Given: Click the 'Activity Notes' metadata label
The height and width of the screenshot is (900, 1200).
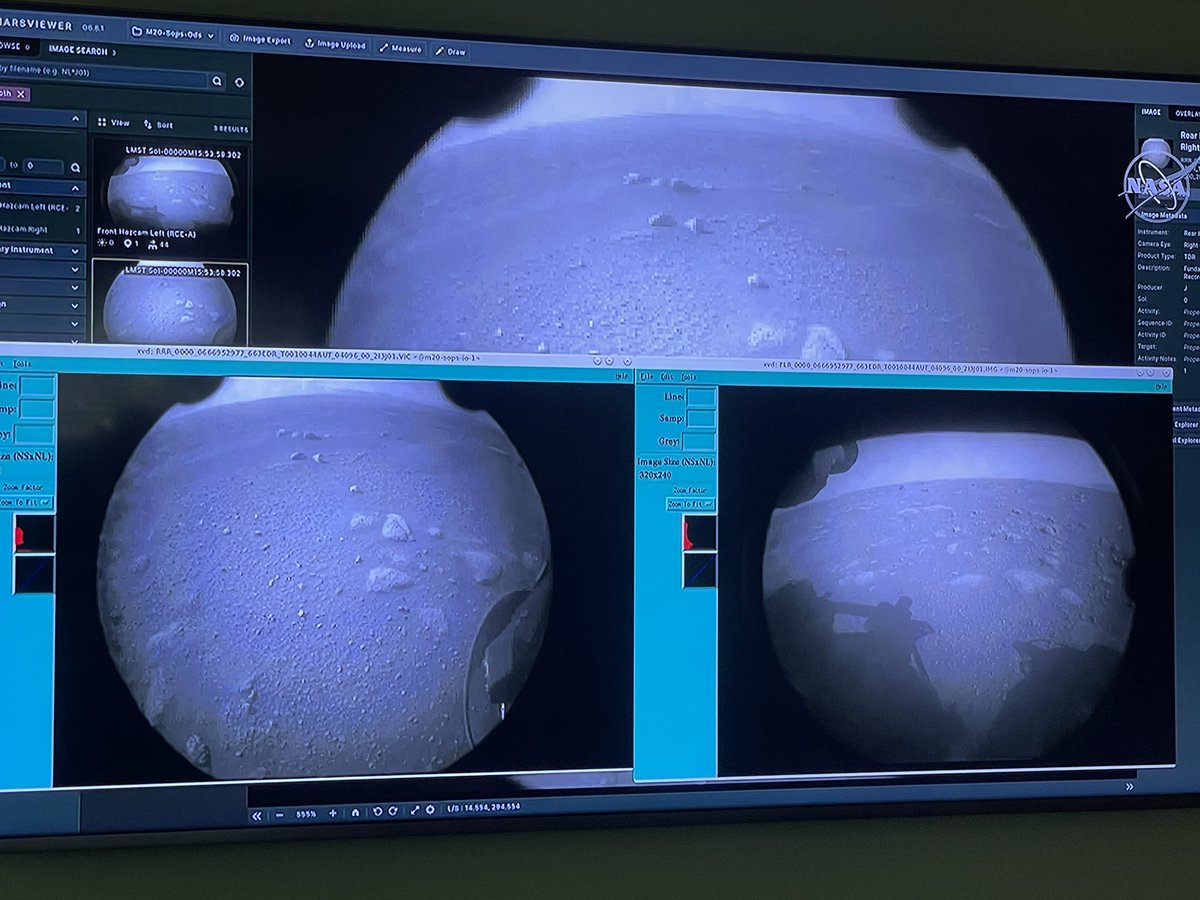Looking at the screenshot, I should tap(1158, 359).
